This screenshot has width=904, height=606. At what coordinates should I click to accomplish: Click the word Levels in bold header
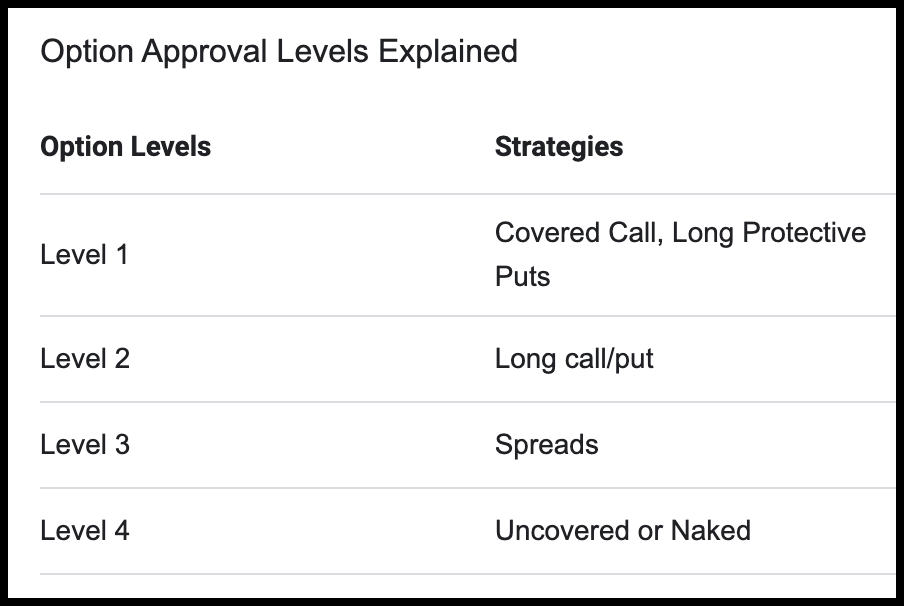coord(171,146)
